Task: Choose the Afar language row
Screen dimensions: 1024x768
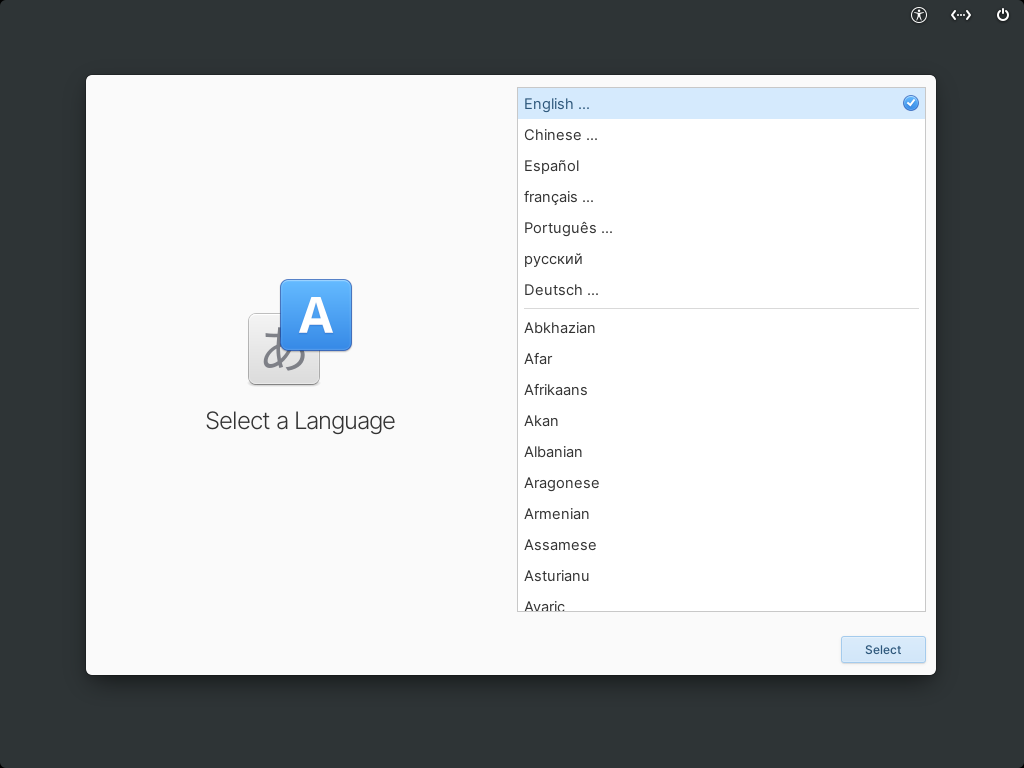Action: [x=721, y=359]
